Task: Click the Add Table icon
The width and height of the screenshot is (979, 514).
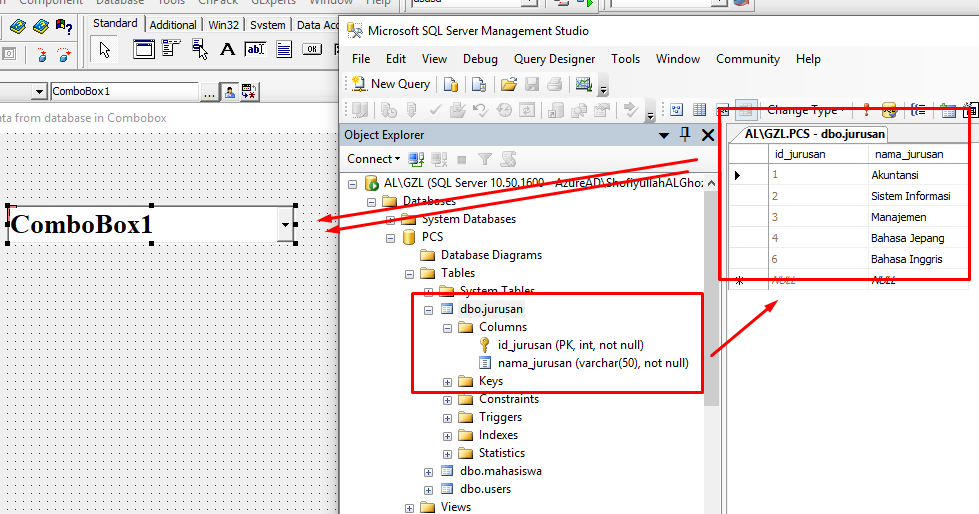Action: (948, 111)
